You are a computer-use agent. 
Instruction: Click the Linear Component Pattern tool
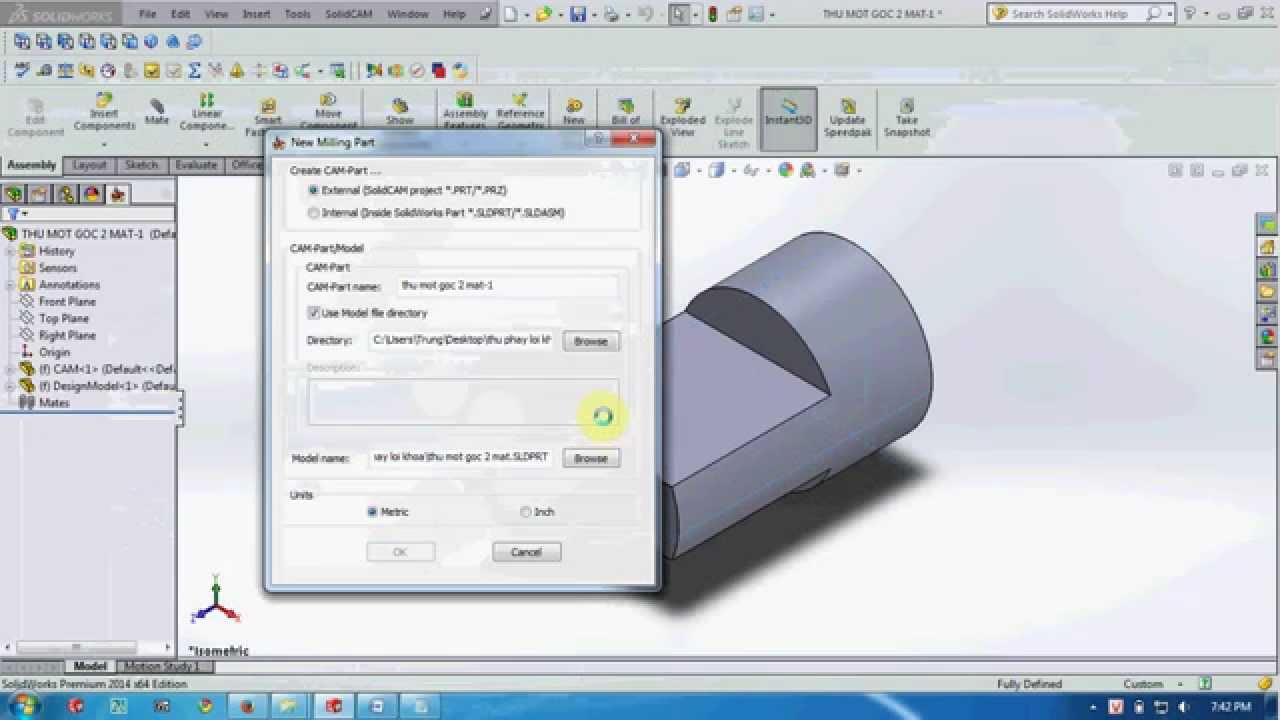click(206, 114)
